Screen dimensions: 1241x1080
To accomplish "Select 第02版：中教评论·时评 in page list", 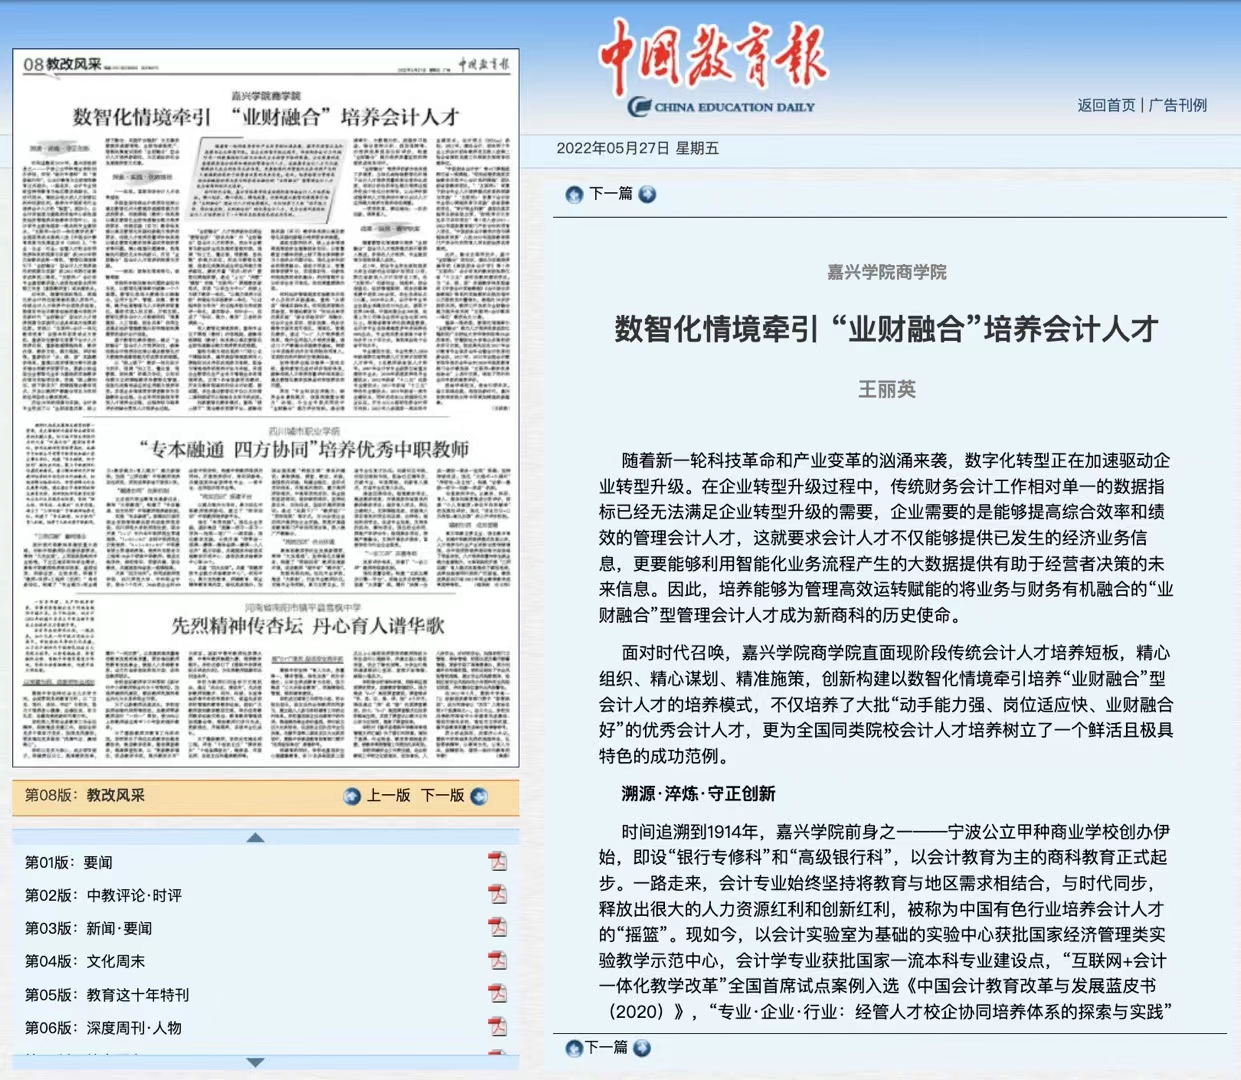I will [x=104, y=895].
